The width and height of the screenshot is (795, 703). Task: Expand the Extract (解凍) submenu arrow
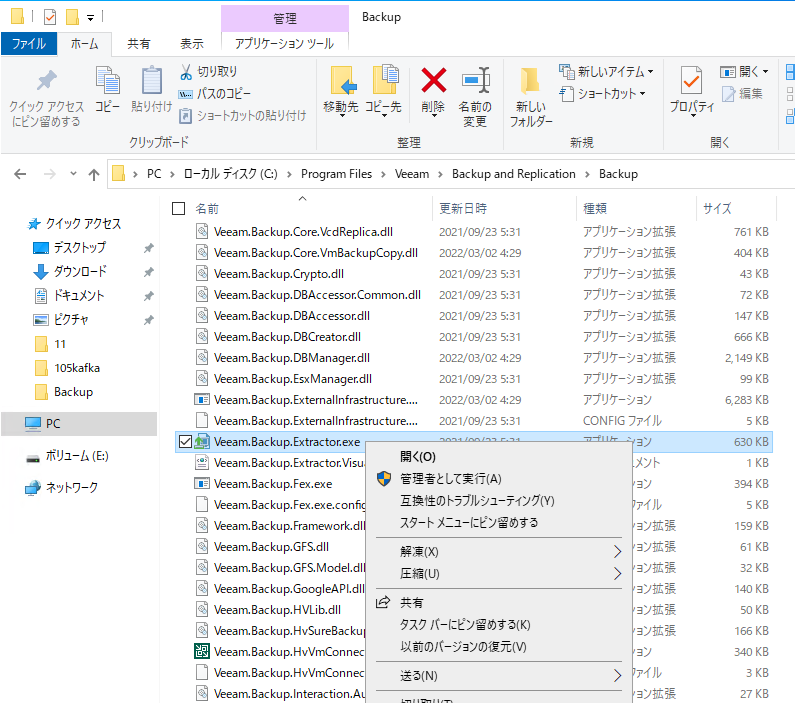coord(617,551)
